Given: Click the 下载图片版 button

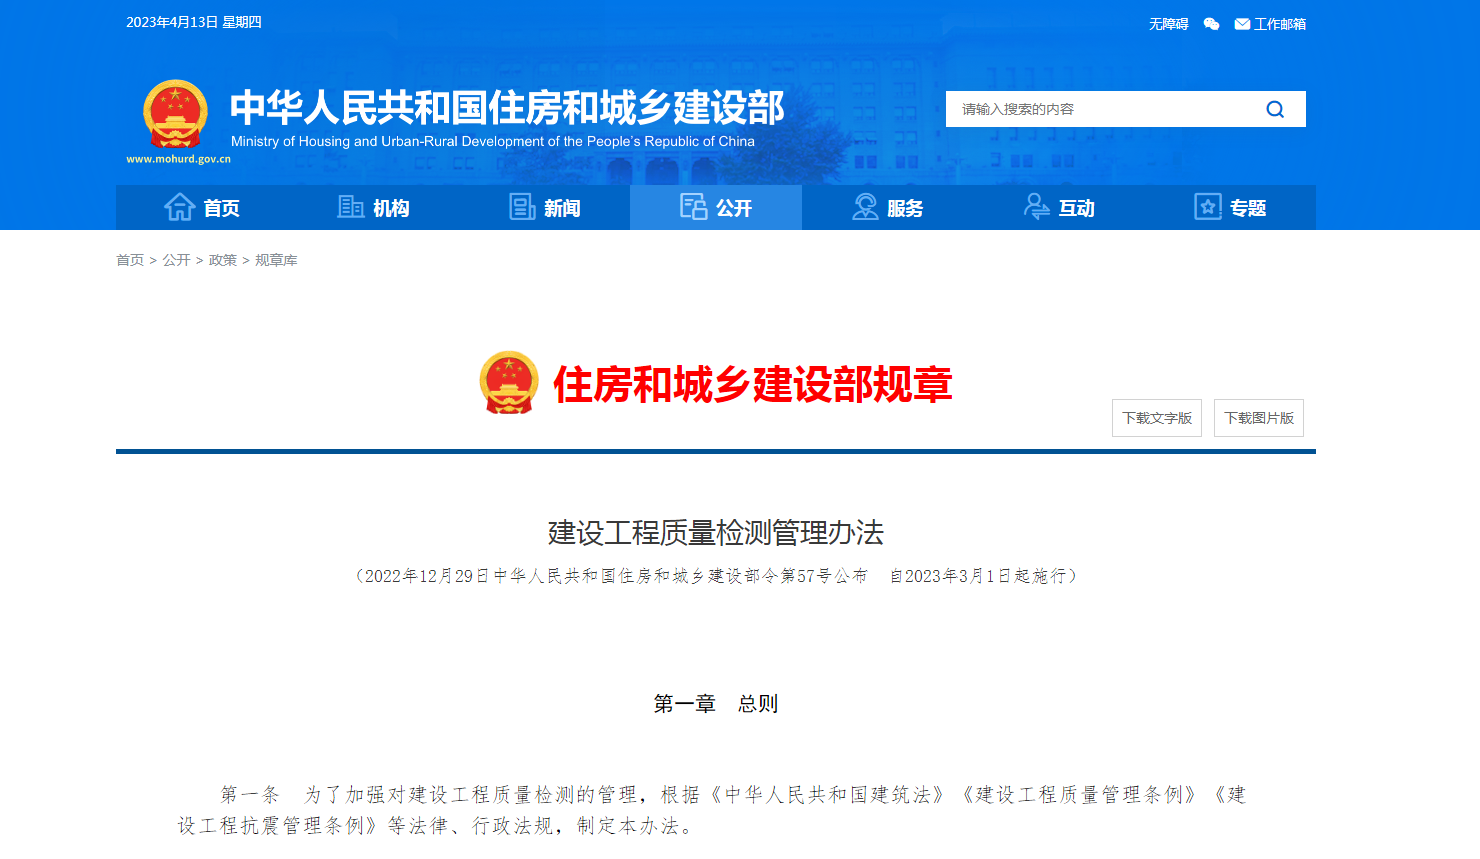Looking at the screenshot, I should (x=1259, y=418).
